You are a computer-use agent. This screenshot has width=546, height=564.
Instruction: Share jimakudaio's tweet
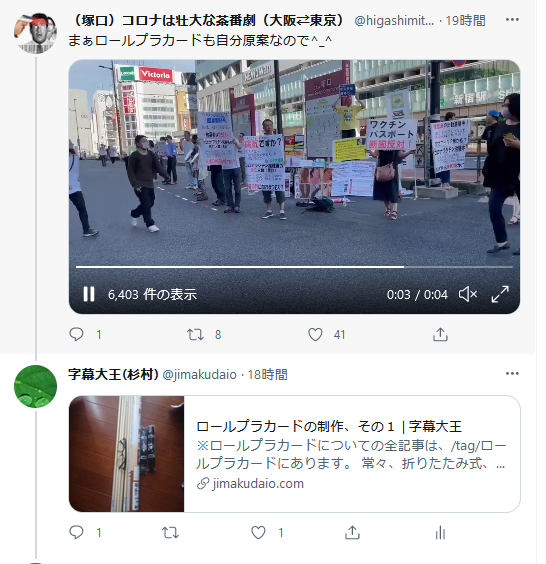[352, 532]
